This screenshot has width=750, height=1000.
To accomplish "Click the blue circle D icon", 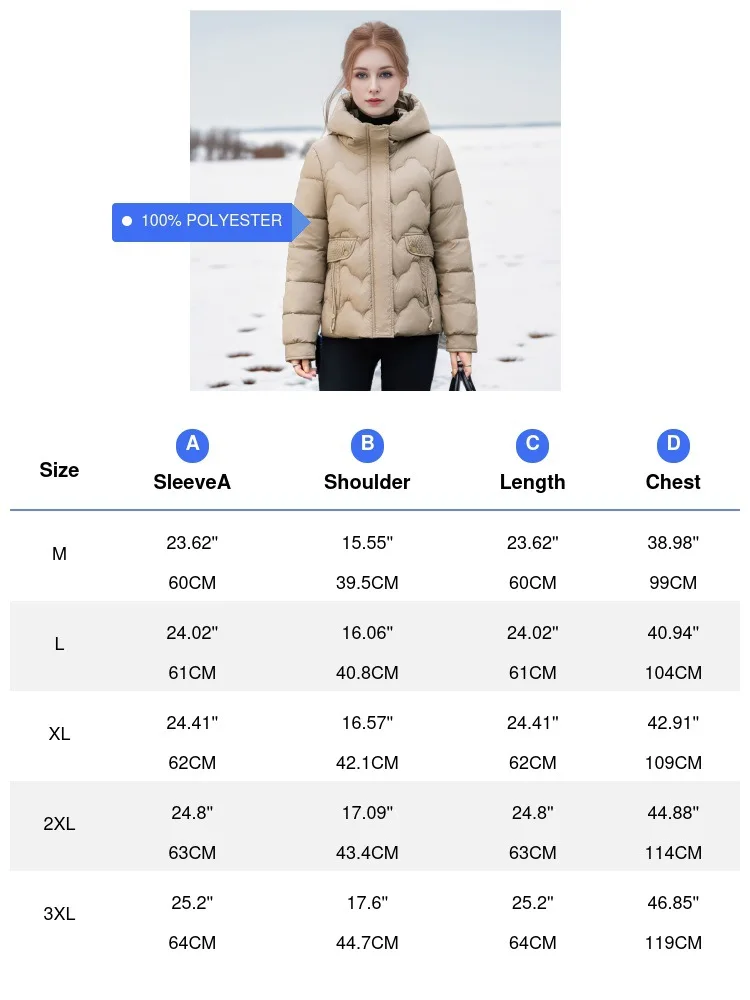I will click(x=673, y=445).
